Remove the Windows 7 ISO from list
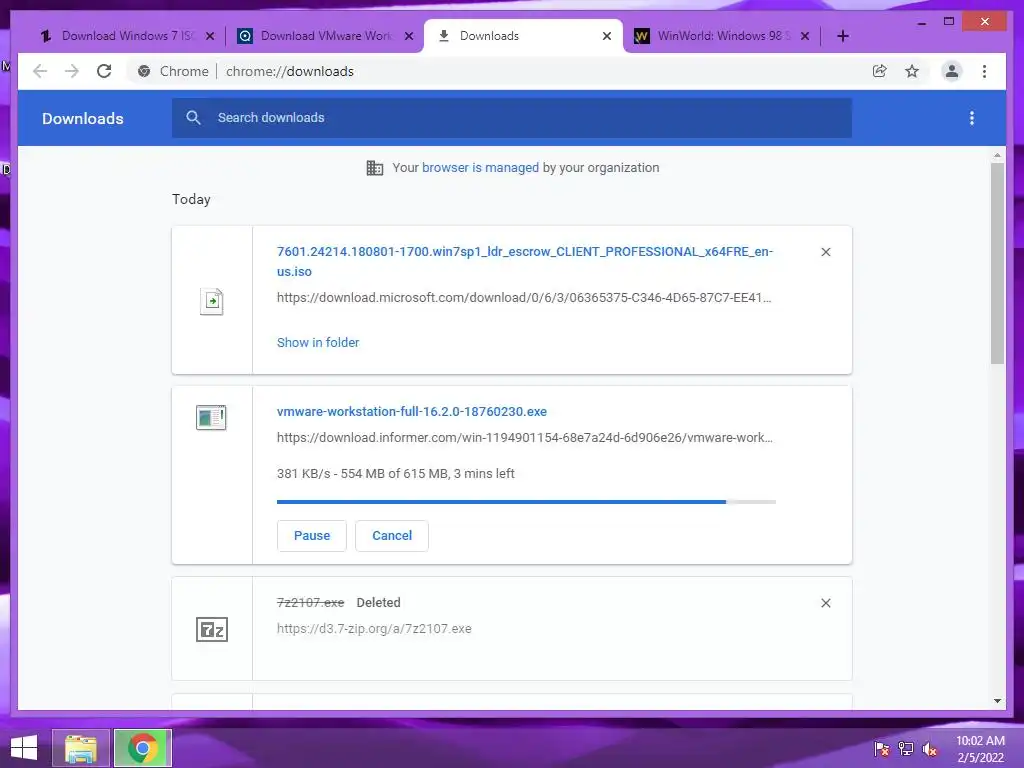 point(825,252)
